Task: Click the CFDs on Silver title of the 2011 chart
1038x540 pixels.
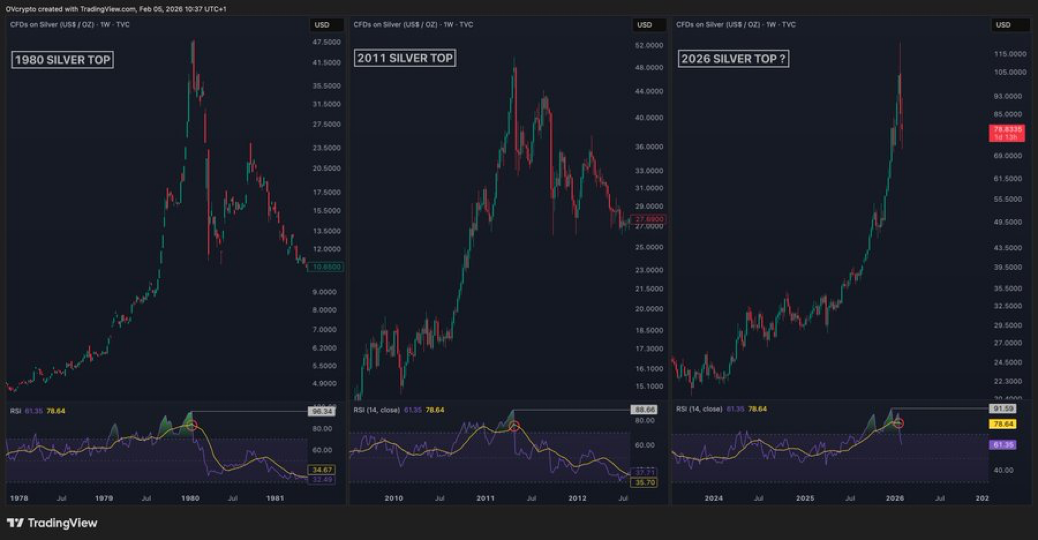Action: coord(413,24)
